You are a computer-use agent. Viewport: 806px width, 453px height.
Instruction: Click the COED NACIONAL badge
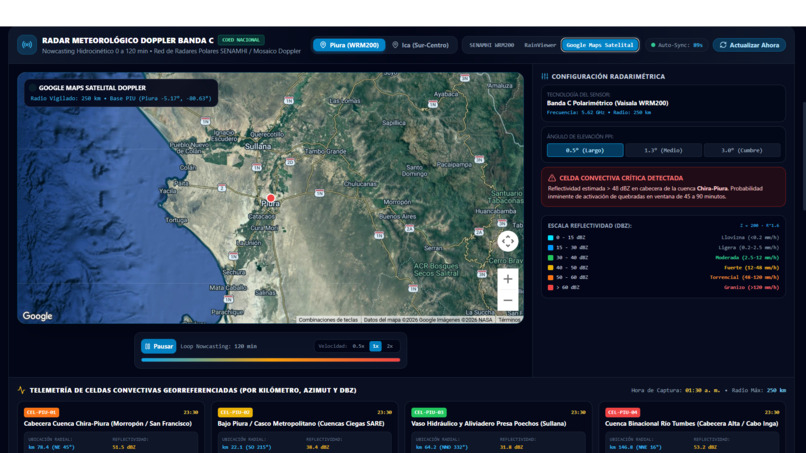(241, 40)
